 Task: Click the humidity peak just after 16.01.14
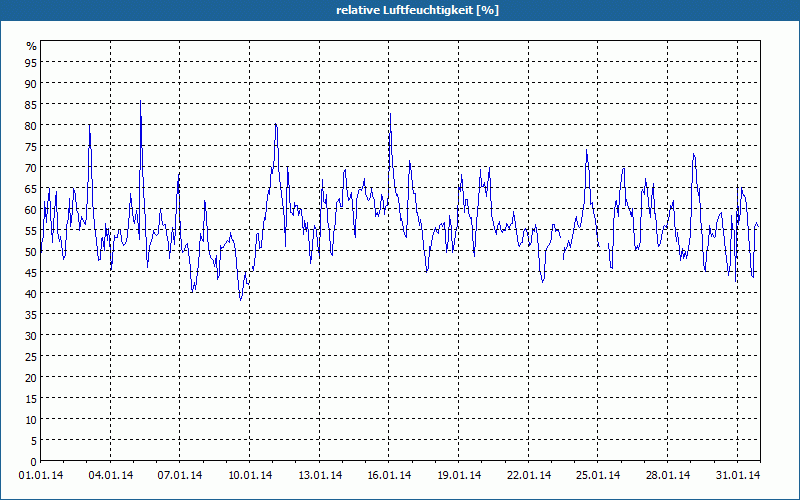click(x=390, y=113)
